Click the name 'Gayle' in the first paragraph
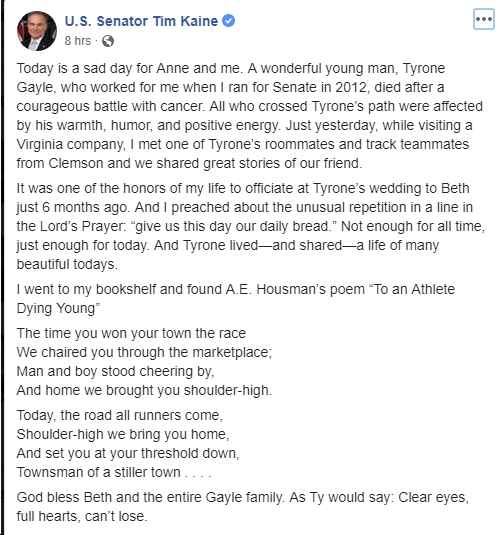This screenshot has width=500, height=535. click(x=35, y=88)
